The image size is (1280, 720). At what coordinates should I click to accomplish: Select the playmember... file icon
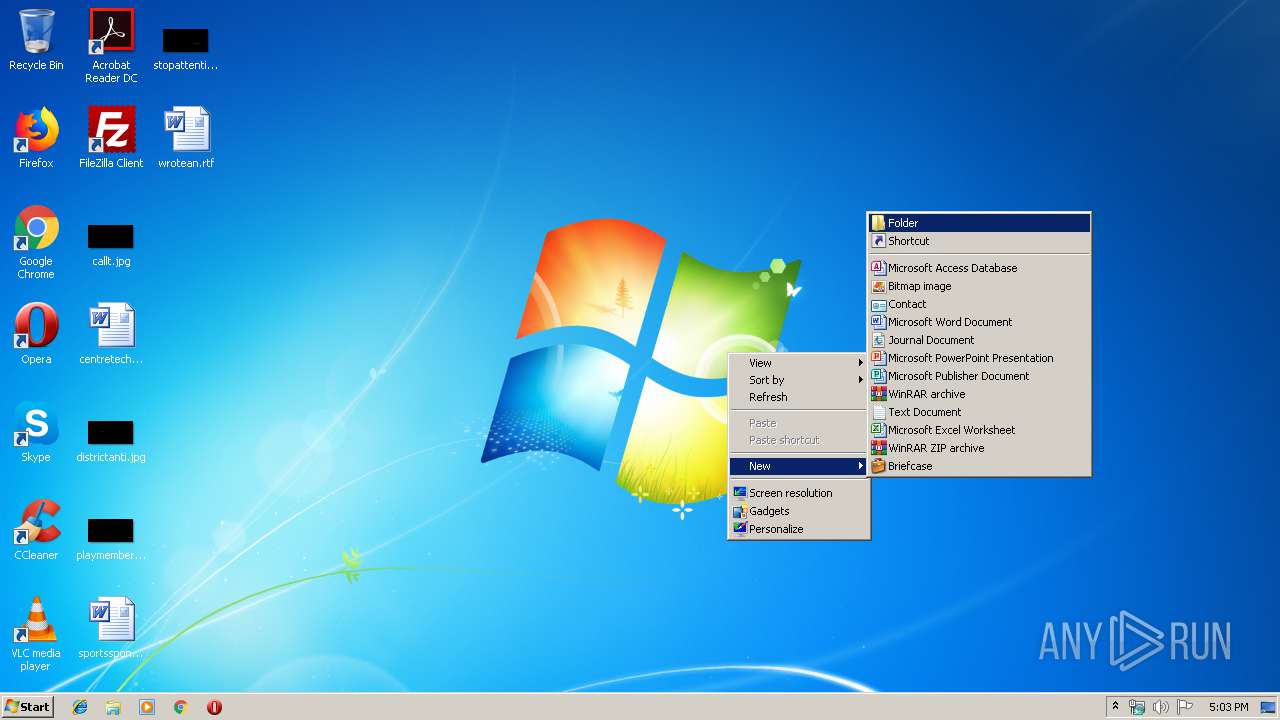pos(111,538)
